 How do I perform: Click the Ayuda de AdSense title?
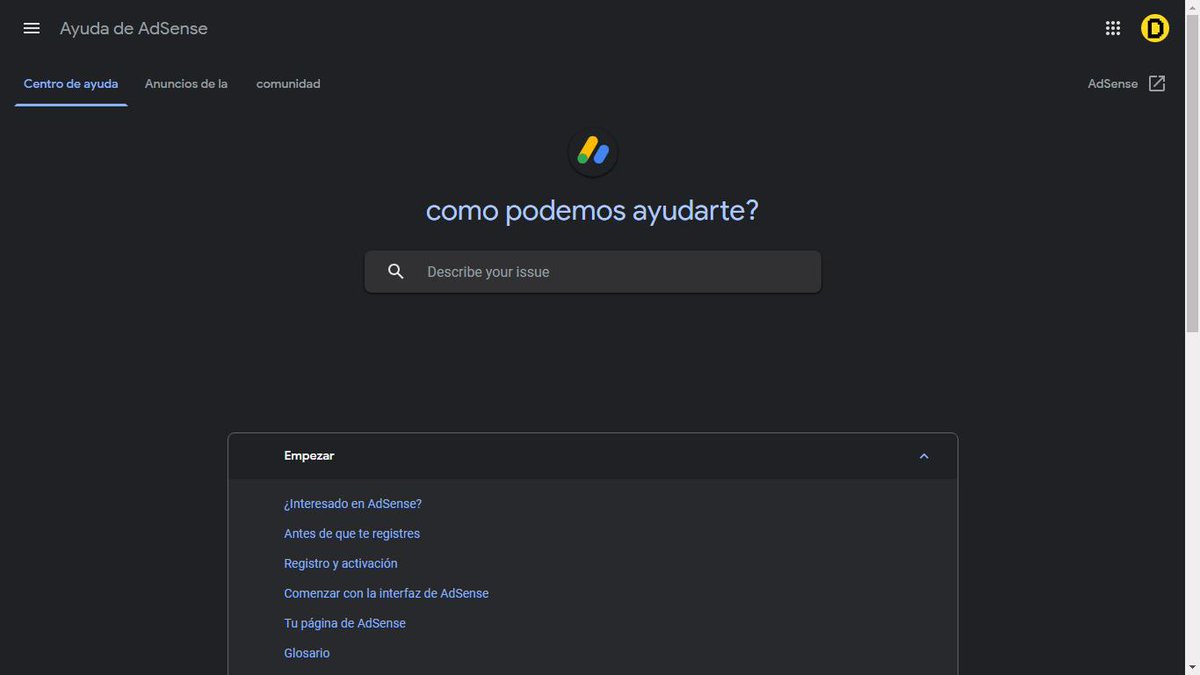(x=134, y=28)
